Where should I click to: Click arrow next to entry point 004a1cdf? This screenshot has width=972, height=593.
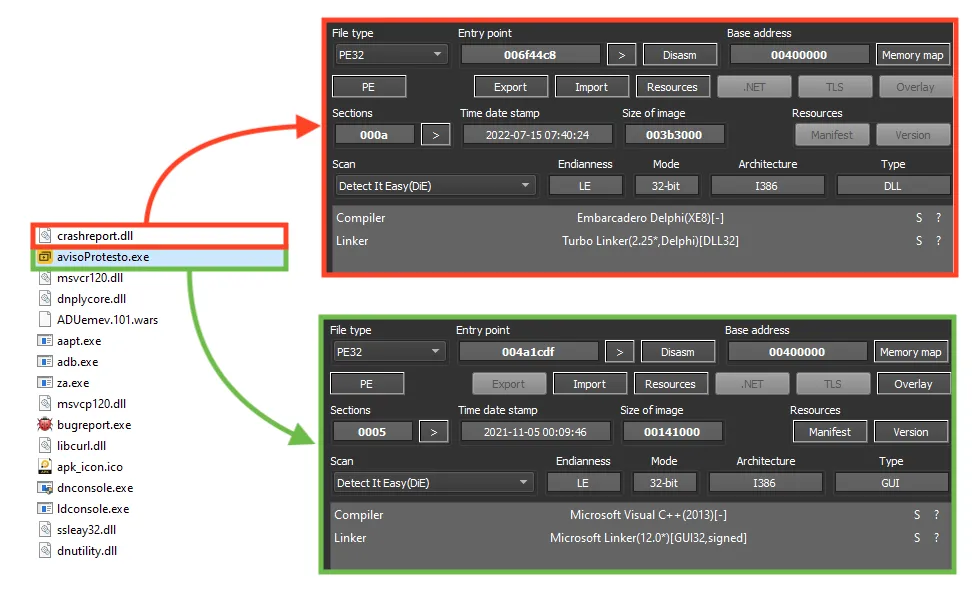click(619, 352)
